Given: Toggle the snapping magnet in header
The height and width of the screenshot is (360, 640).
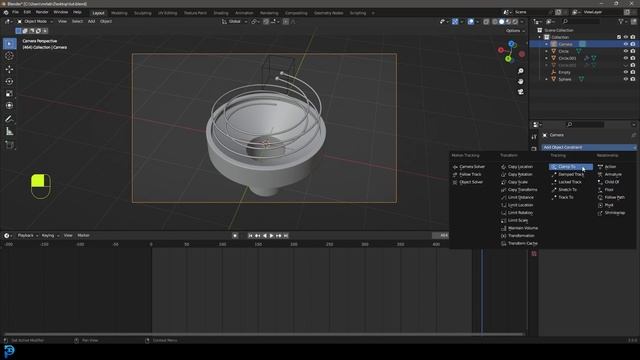Looking at the screenshot, I should pyautogui.click(x=266, y=21).
